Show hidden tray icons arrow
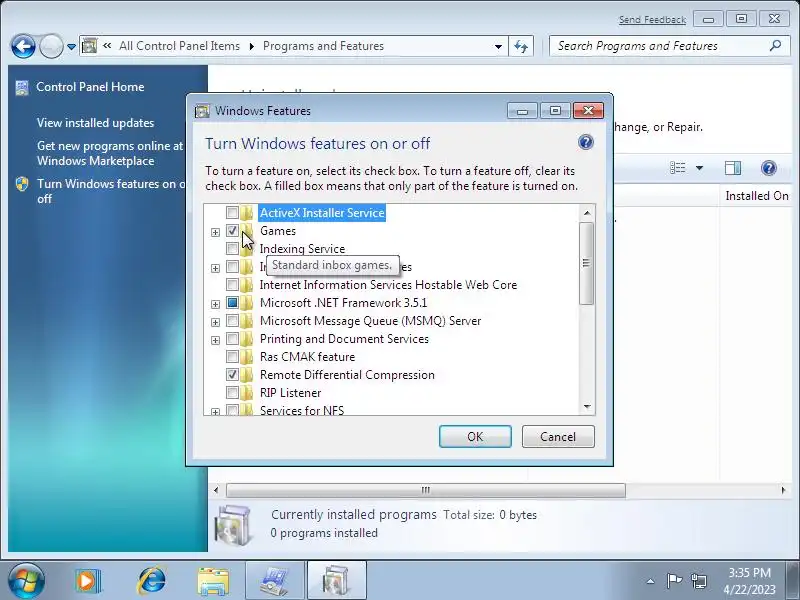 pyautogui.click(x=651, y=581)
